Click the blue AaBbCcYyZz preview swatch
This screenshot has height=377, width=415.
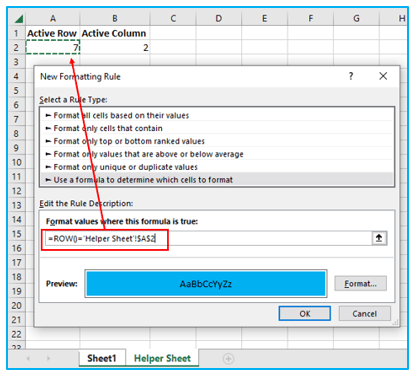pos(206,284)
